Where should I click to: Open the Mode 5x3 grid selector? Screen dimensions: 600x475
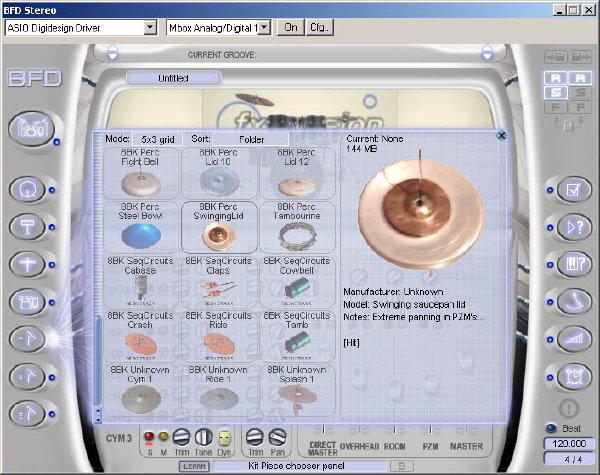pyautogui.click(x=158, y=139)
